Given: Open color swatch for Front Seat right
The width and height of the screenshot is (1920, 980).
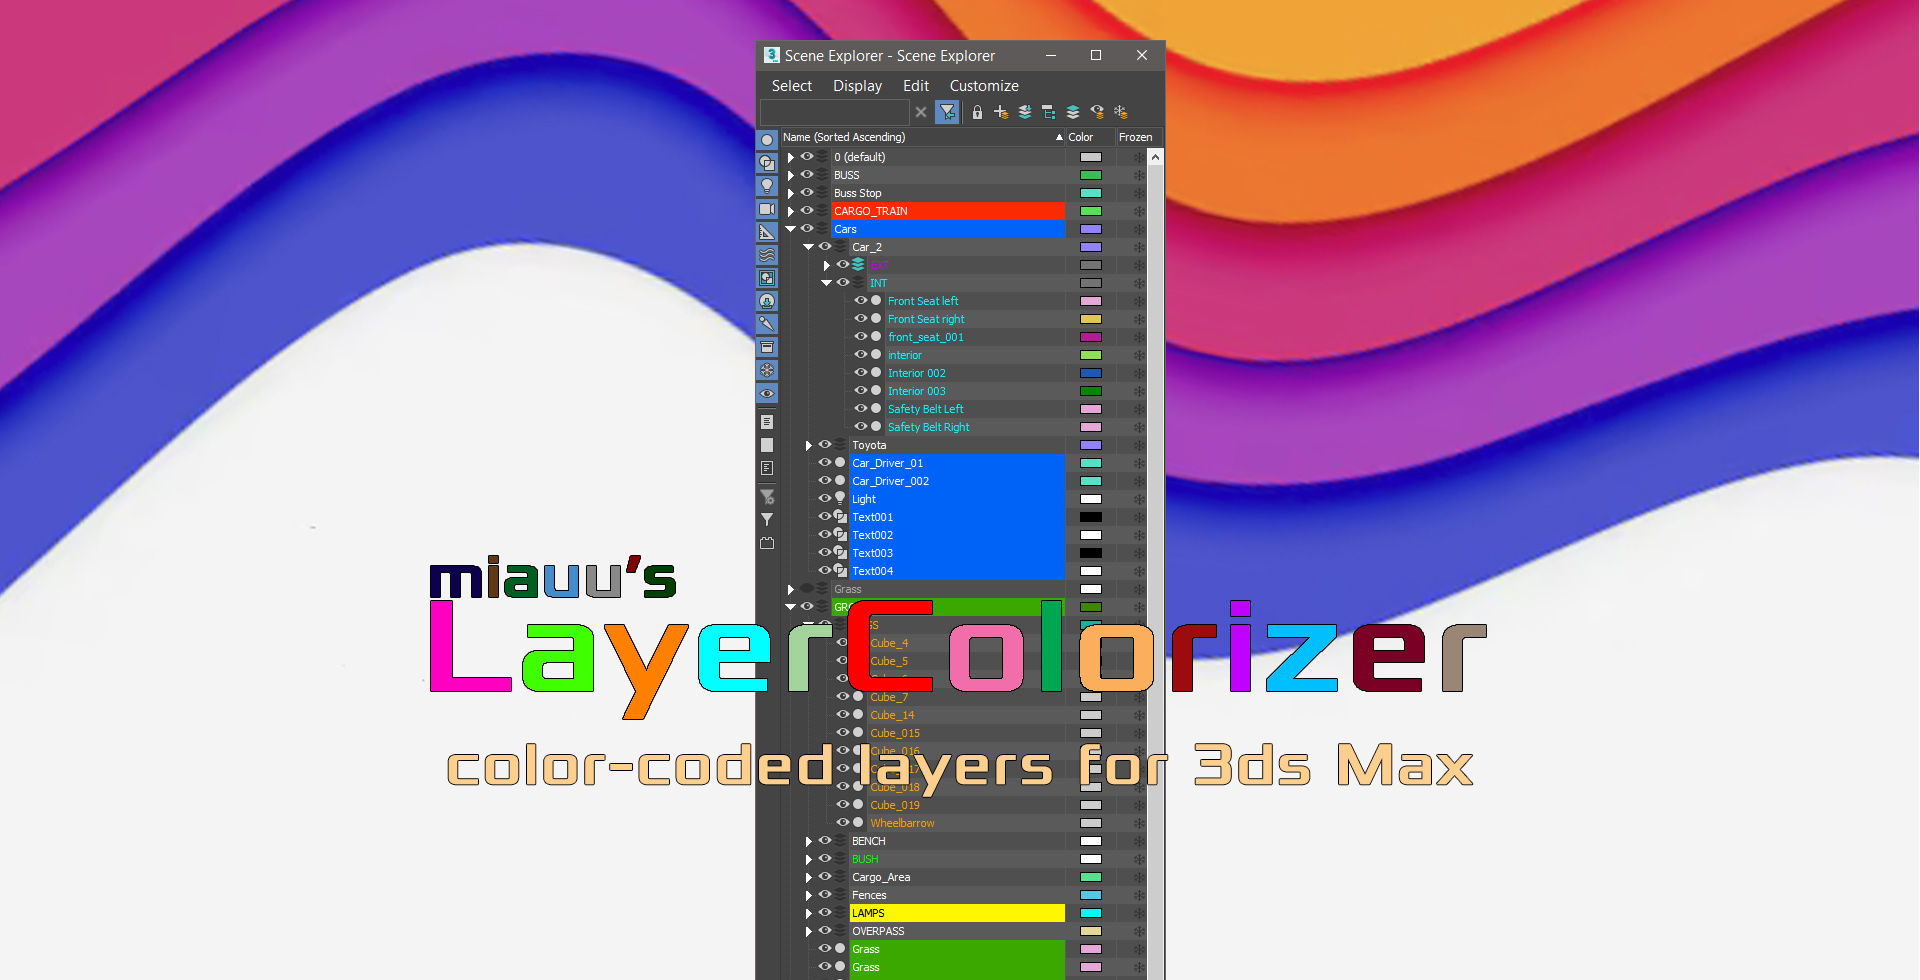Looking at the screenshot, I should 1091,319.
